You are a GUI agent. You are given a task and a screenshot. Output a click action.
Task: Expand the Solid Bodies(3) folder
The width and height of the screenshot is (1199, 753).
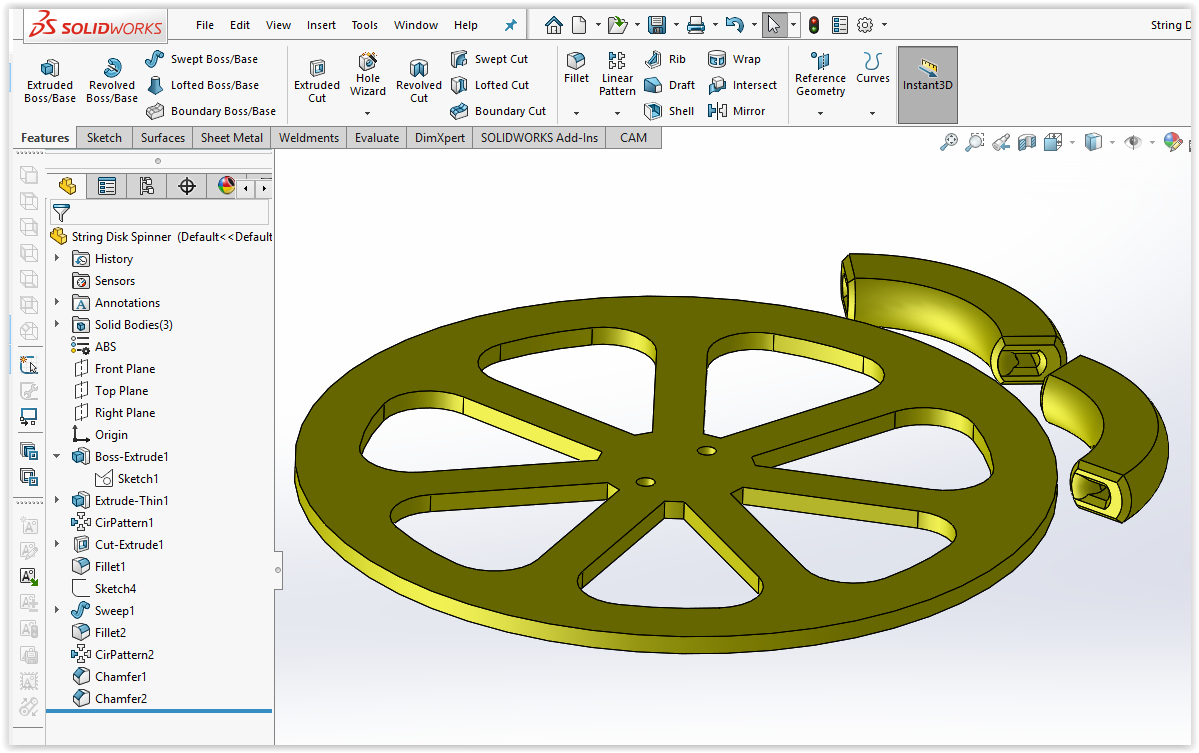click(57, 325)
